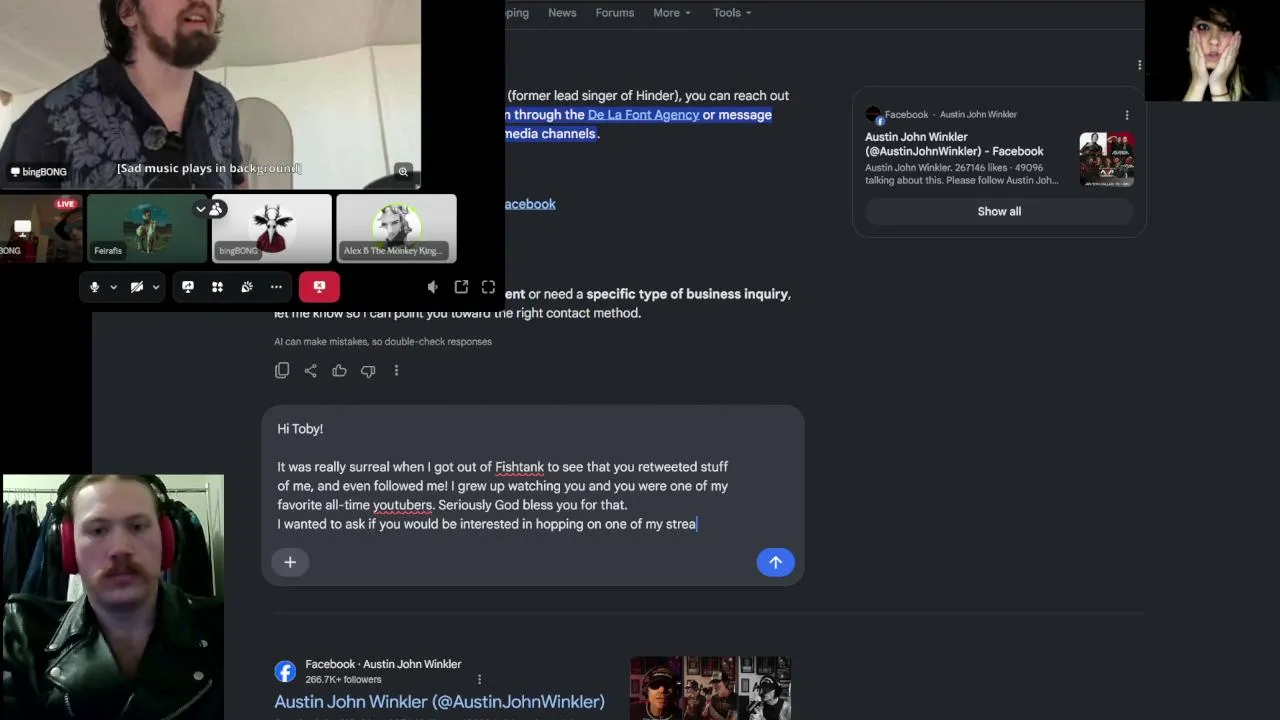Open more options below AI response
The height and width of the screenshot is (720, 1280).
pyautogui.click(x=396, y=371)
